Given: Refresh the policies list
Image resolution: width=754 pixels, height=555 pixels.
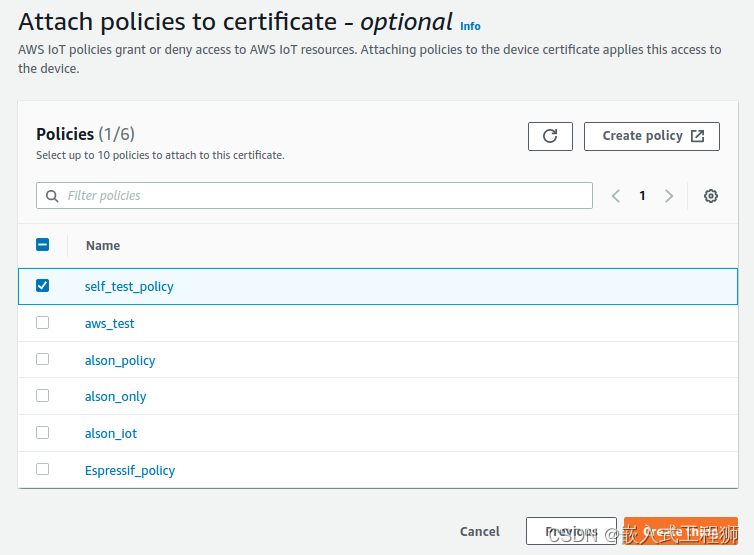Looking at the screenshot, I should point(550,136).
